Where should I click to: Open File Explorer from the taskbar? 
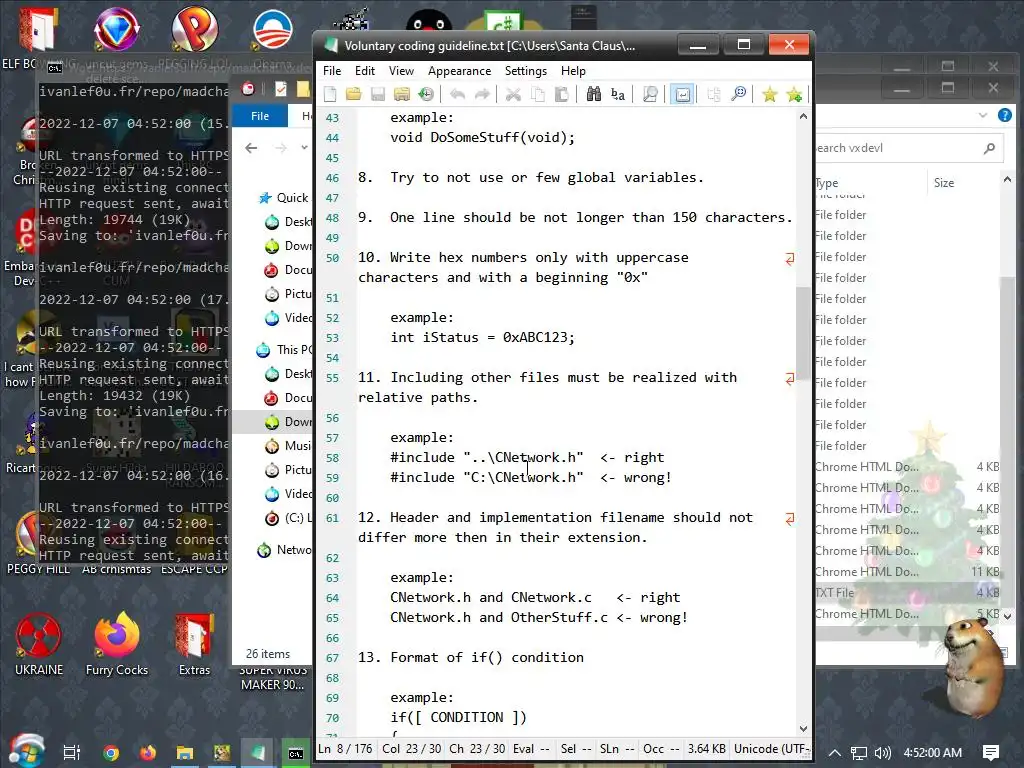(185, 753)
